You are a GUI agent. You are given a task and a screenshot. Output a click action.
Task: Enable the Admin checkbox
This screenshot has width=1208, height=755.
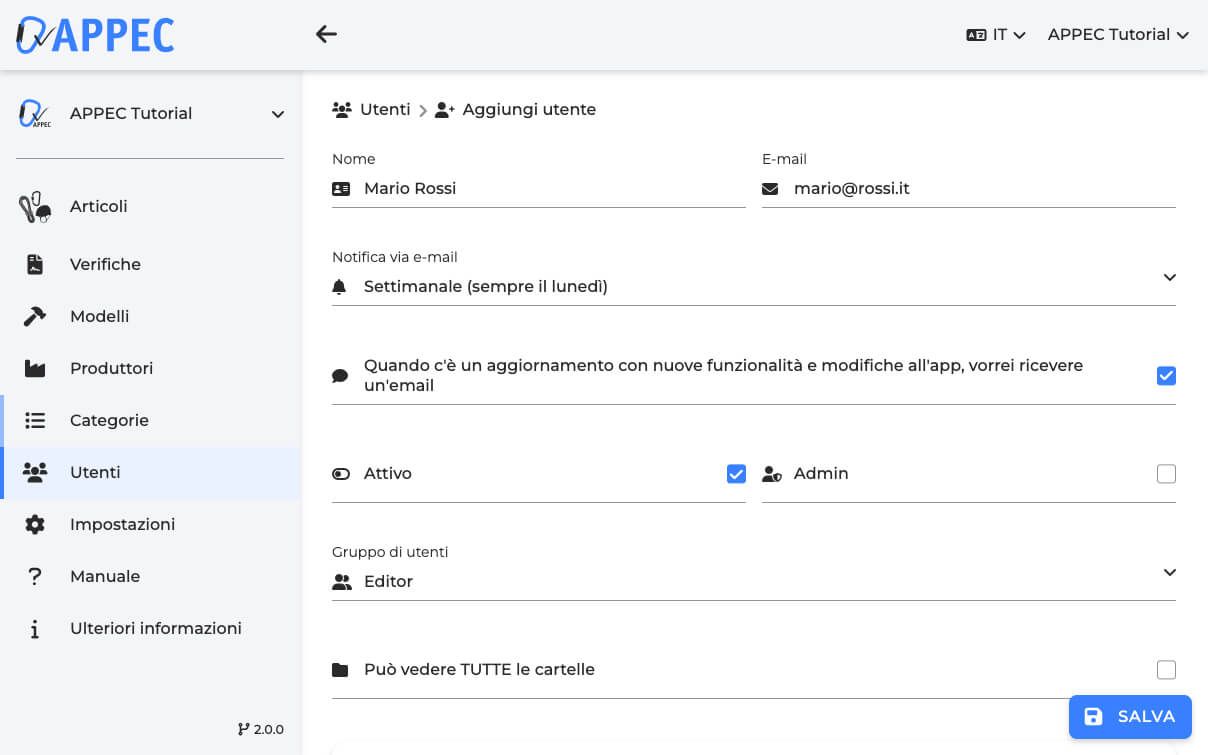coord(1166,474)
